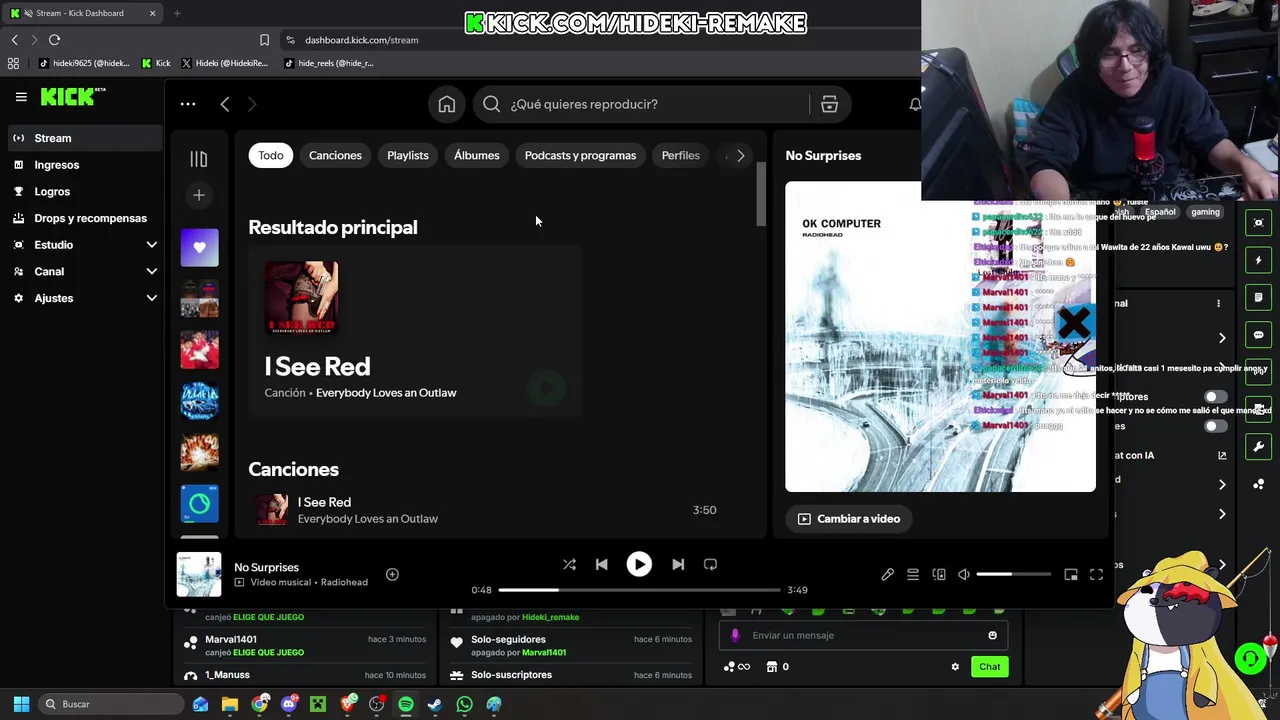
Task: Open the Kick quick actions lightning icon
Action: 1259,260
